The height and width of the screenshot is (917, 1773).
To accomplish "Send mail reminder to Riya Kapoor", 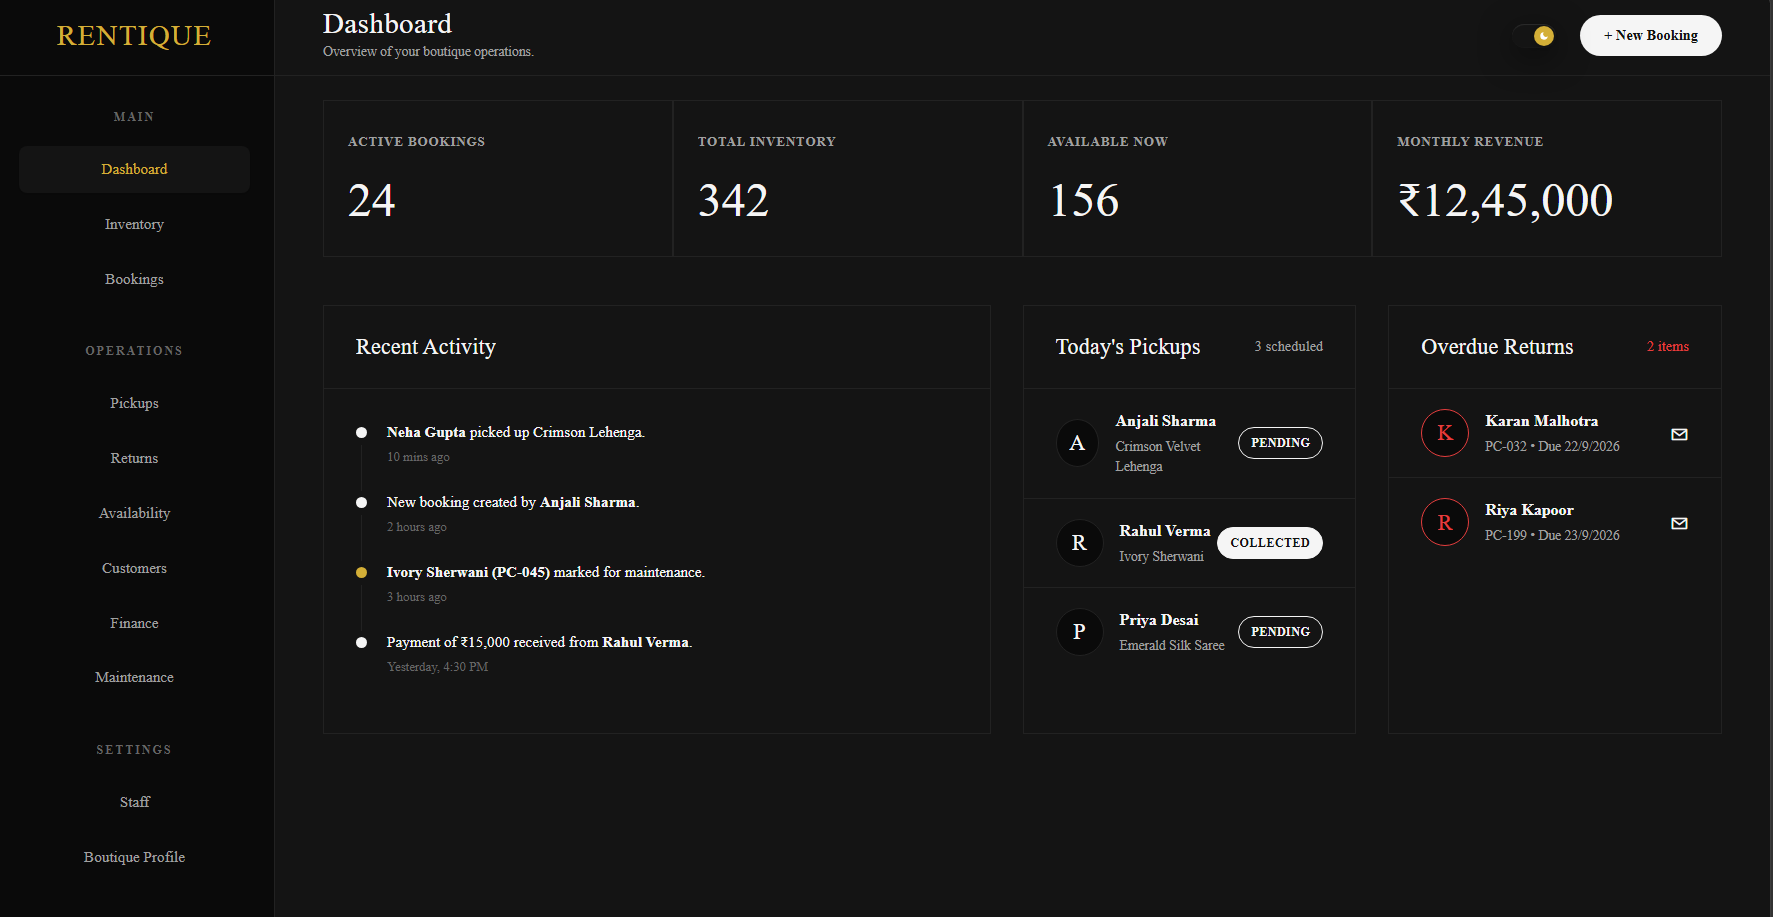I will point(1679,523).
